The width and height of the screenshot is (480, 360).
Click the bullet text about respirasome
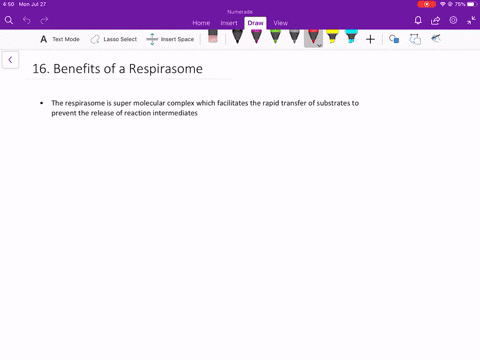[205, 108]
